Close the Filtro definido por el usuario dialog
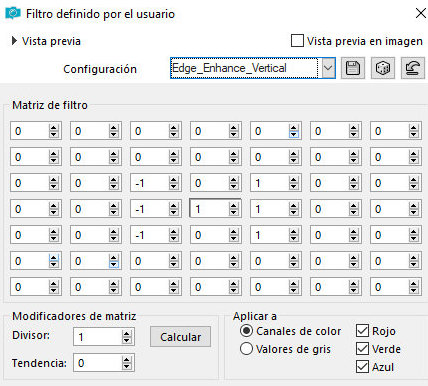This screenshot has width=428, height=386. [421, 13]
